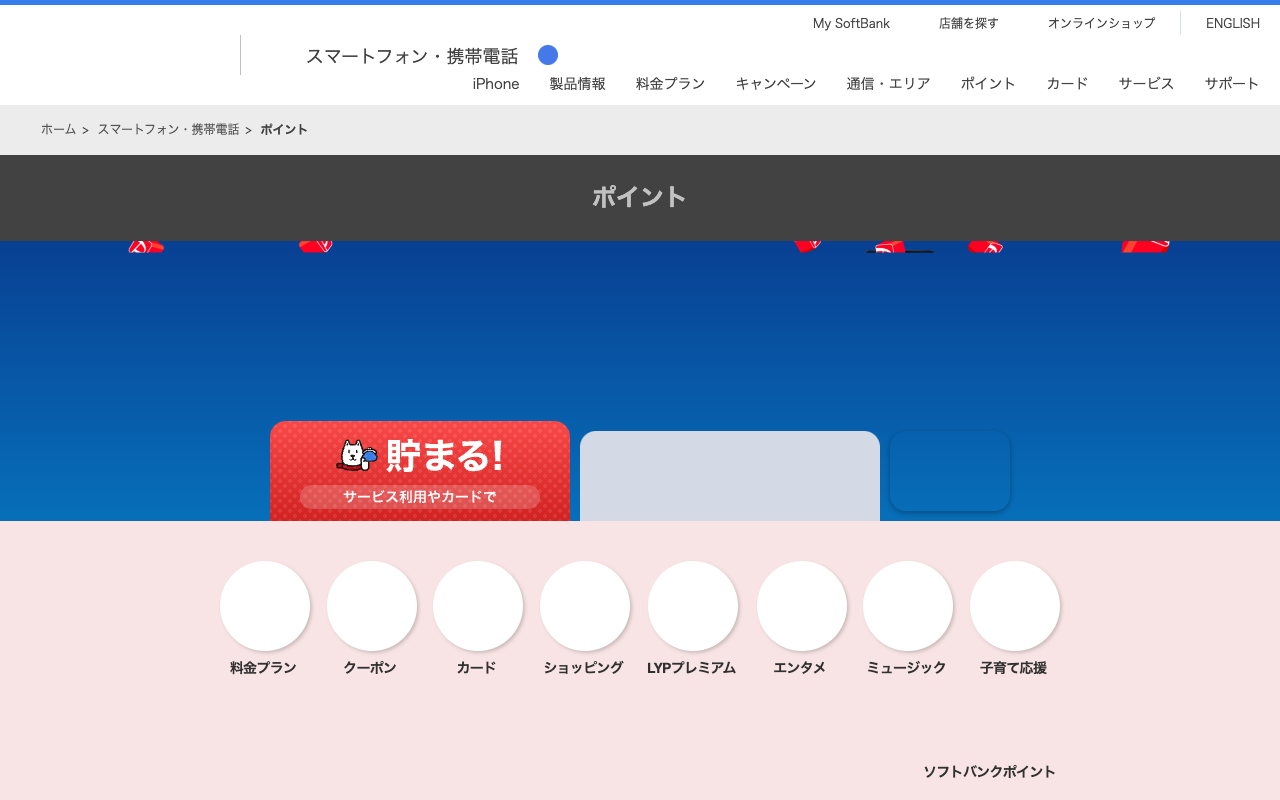The image size is (1280, 800).
Task: Go to ホーム in breadcrumb
Action: click(58, 130)
